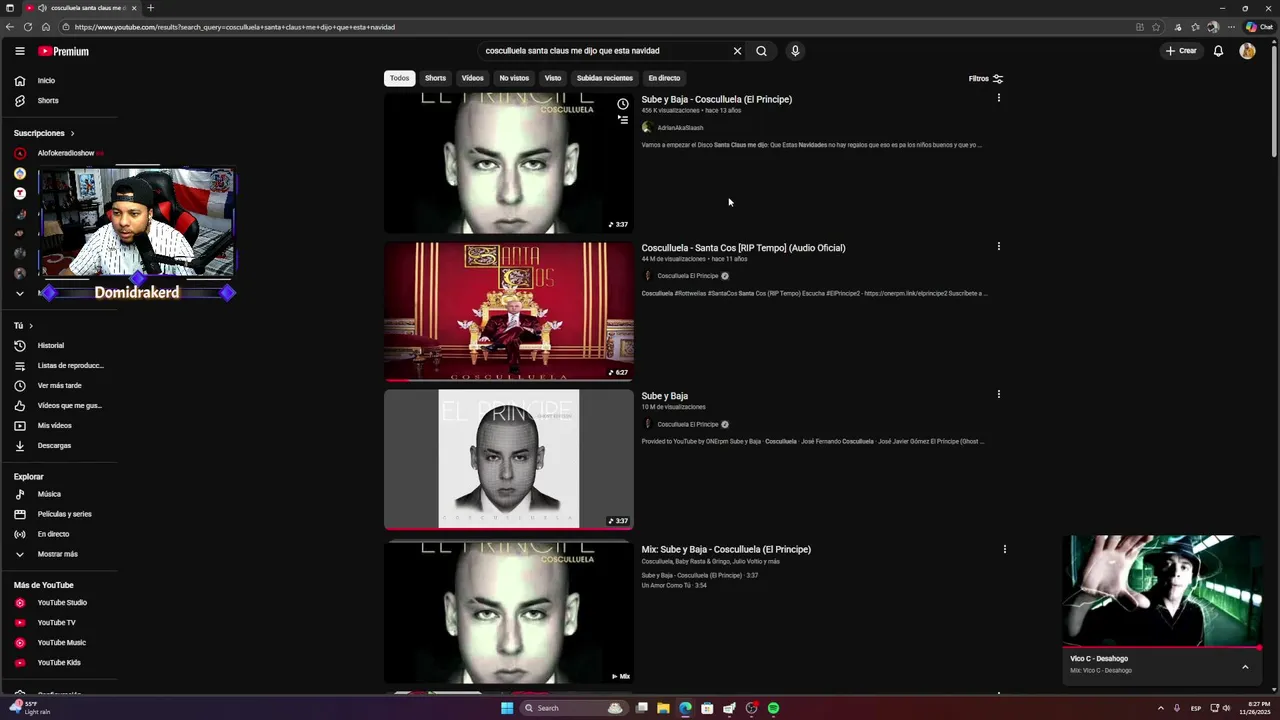This screenshot has width=1280, height=720.
Task: Start voice search with the microphone icon
Action: [x=795, y=51]
